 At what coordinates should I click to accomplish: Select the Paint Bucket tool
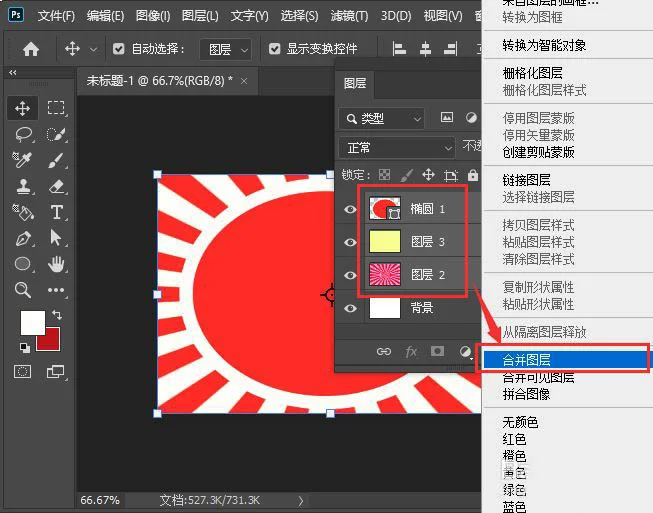coord(23,212)
